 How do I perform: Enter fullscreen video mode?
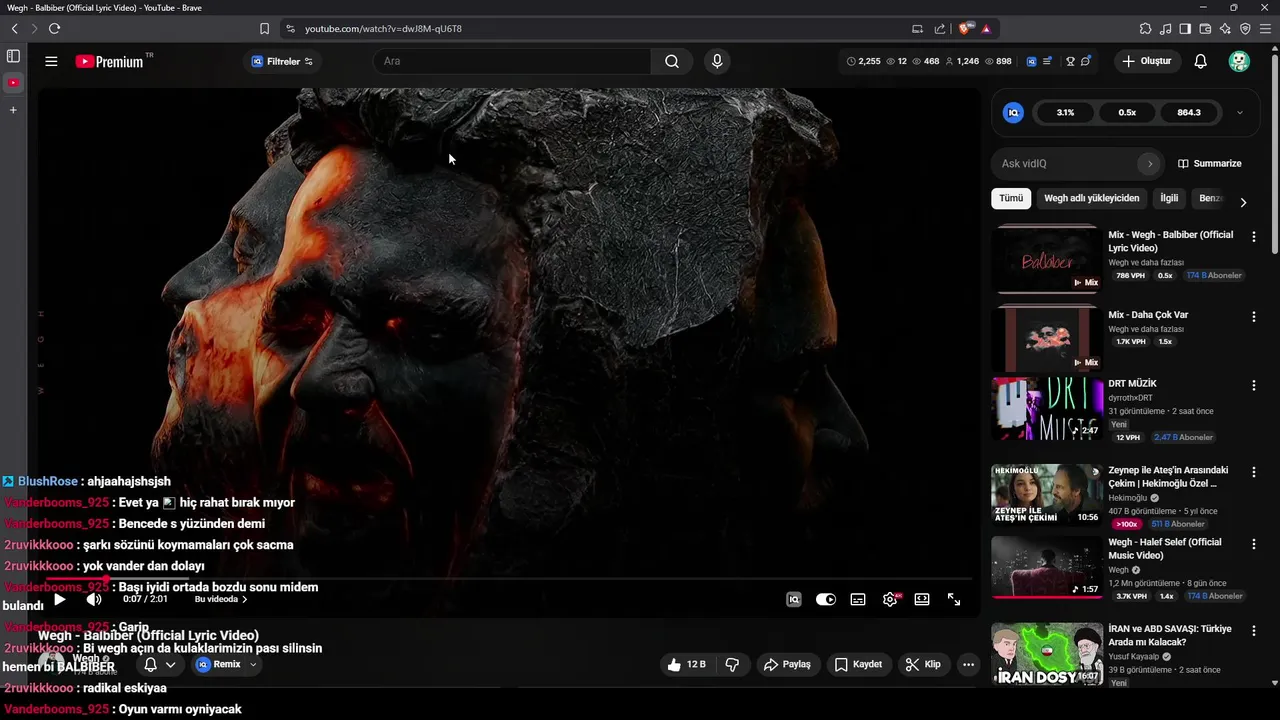(954, 599)
